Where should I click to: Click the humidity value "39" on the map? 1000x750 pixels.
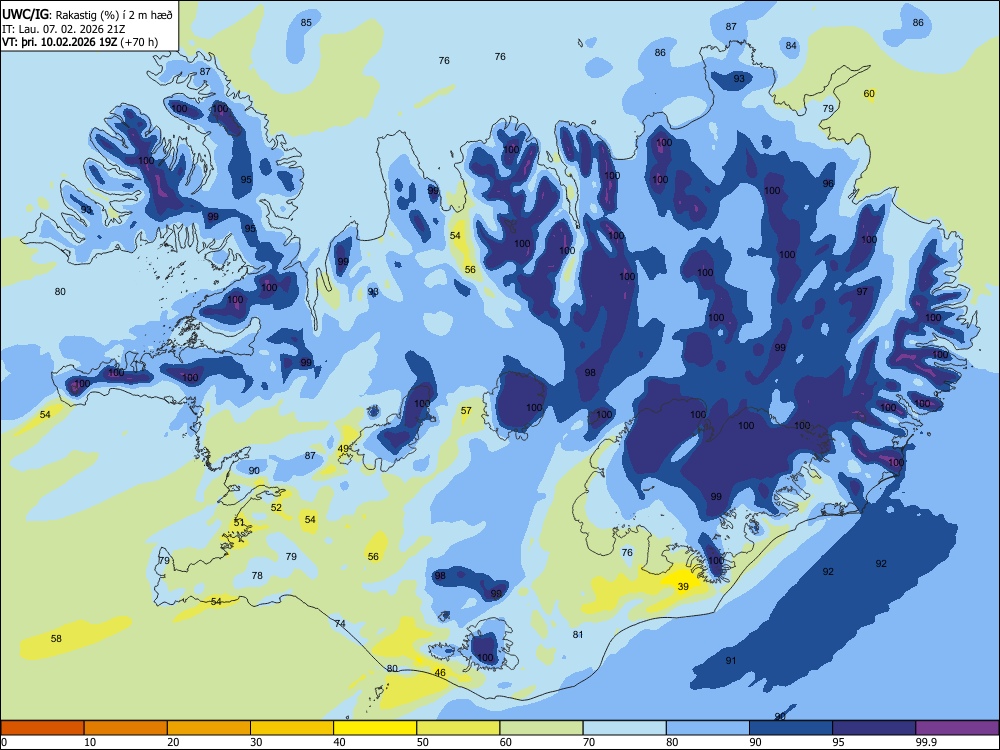click(x=683, y=587)
